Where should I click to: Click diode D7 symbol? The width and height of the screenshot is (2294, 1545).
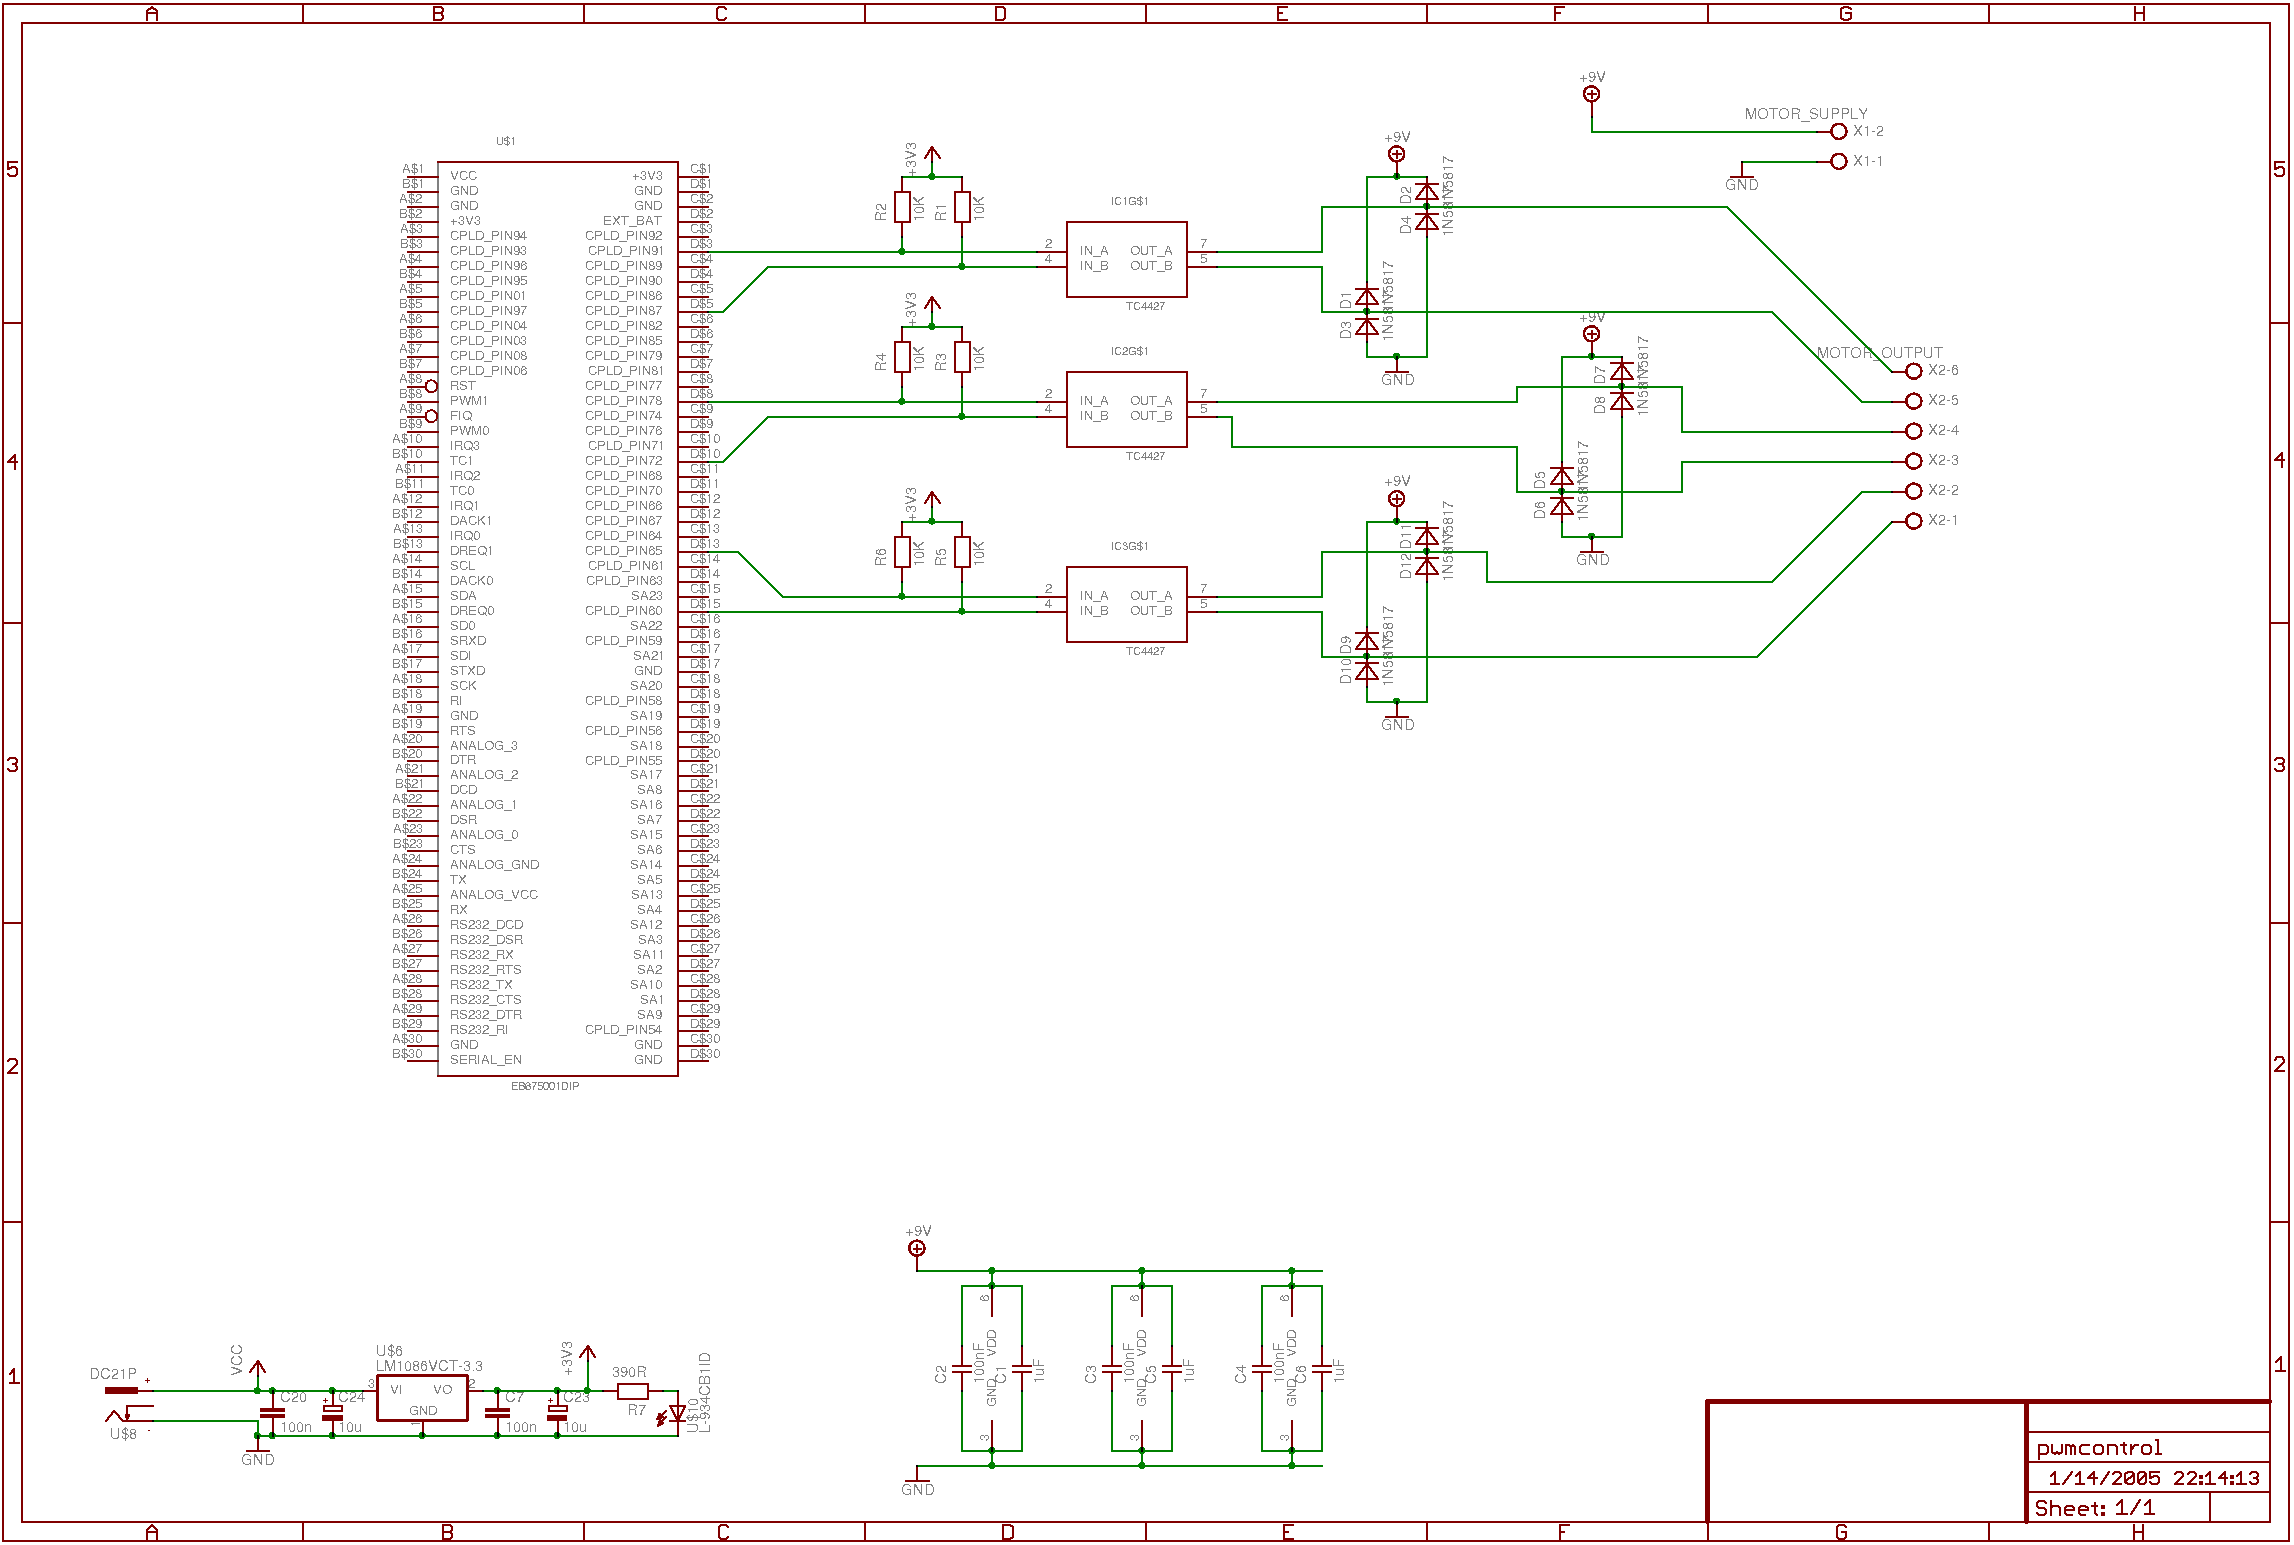pos(1622,371)
